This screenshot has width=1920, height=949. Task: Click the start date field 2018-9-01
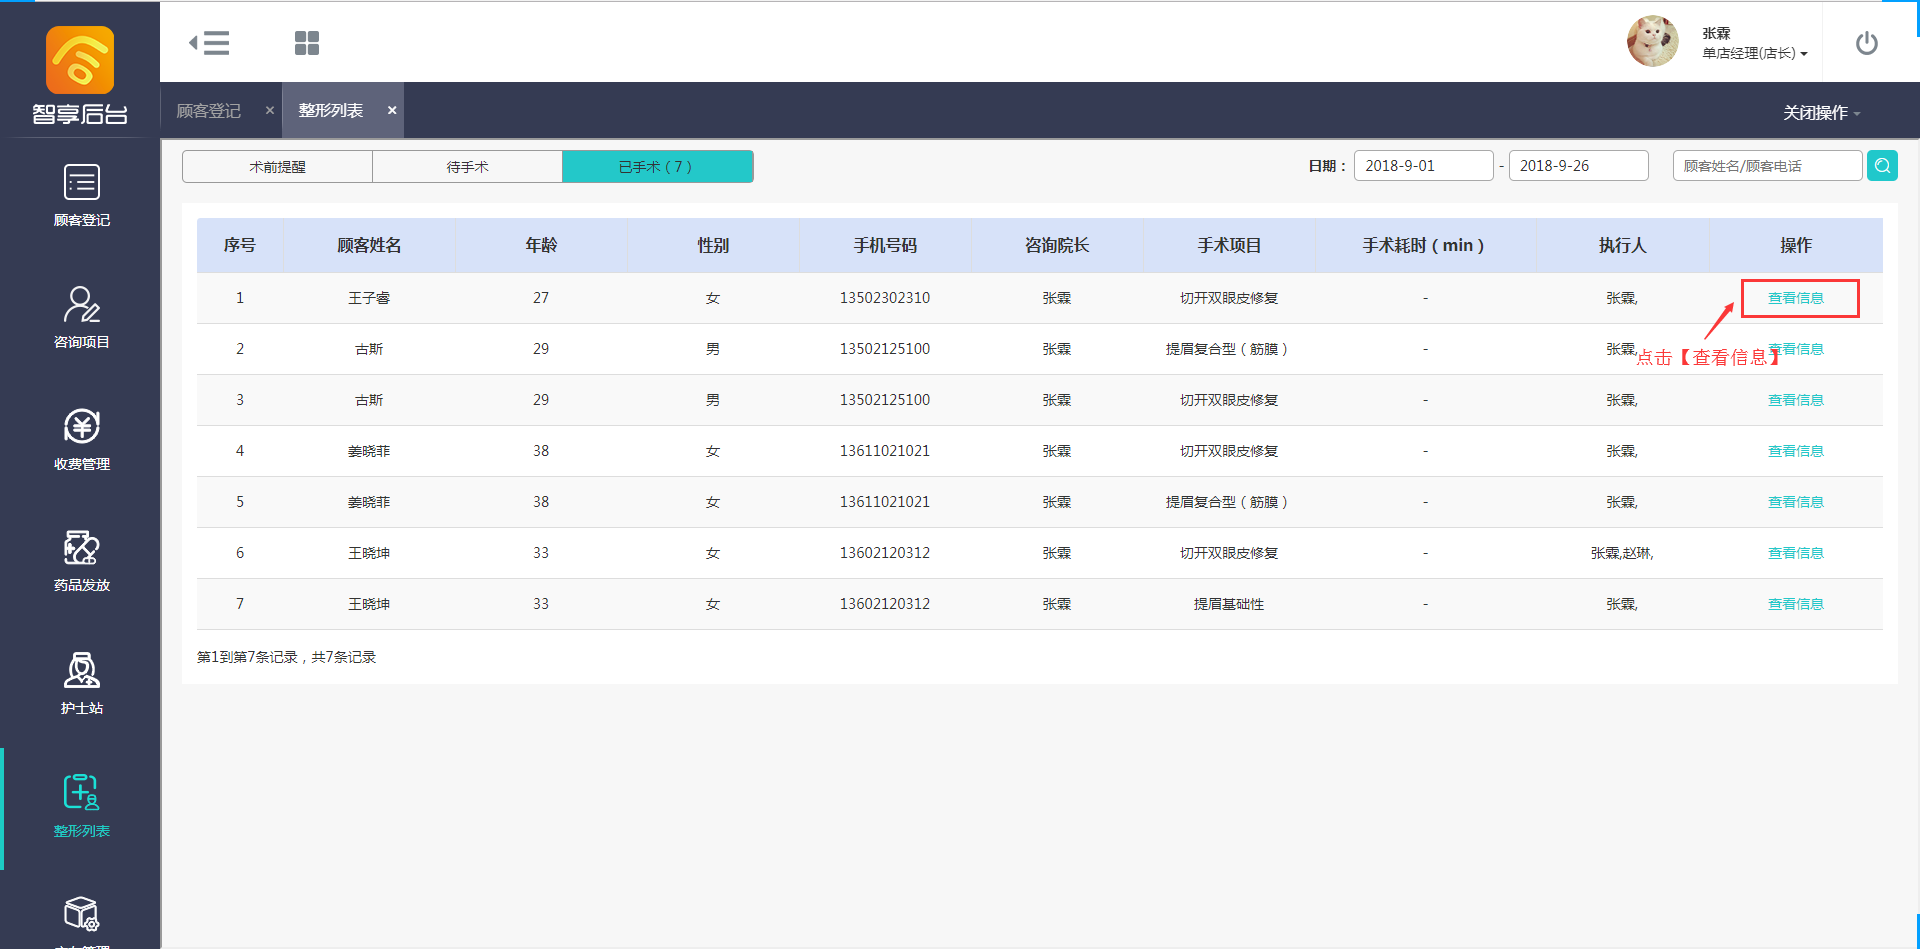click(1423, 166)
